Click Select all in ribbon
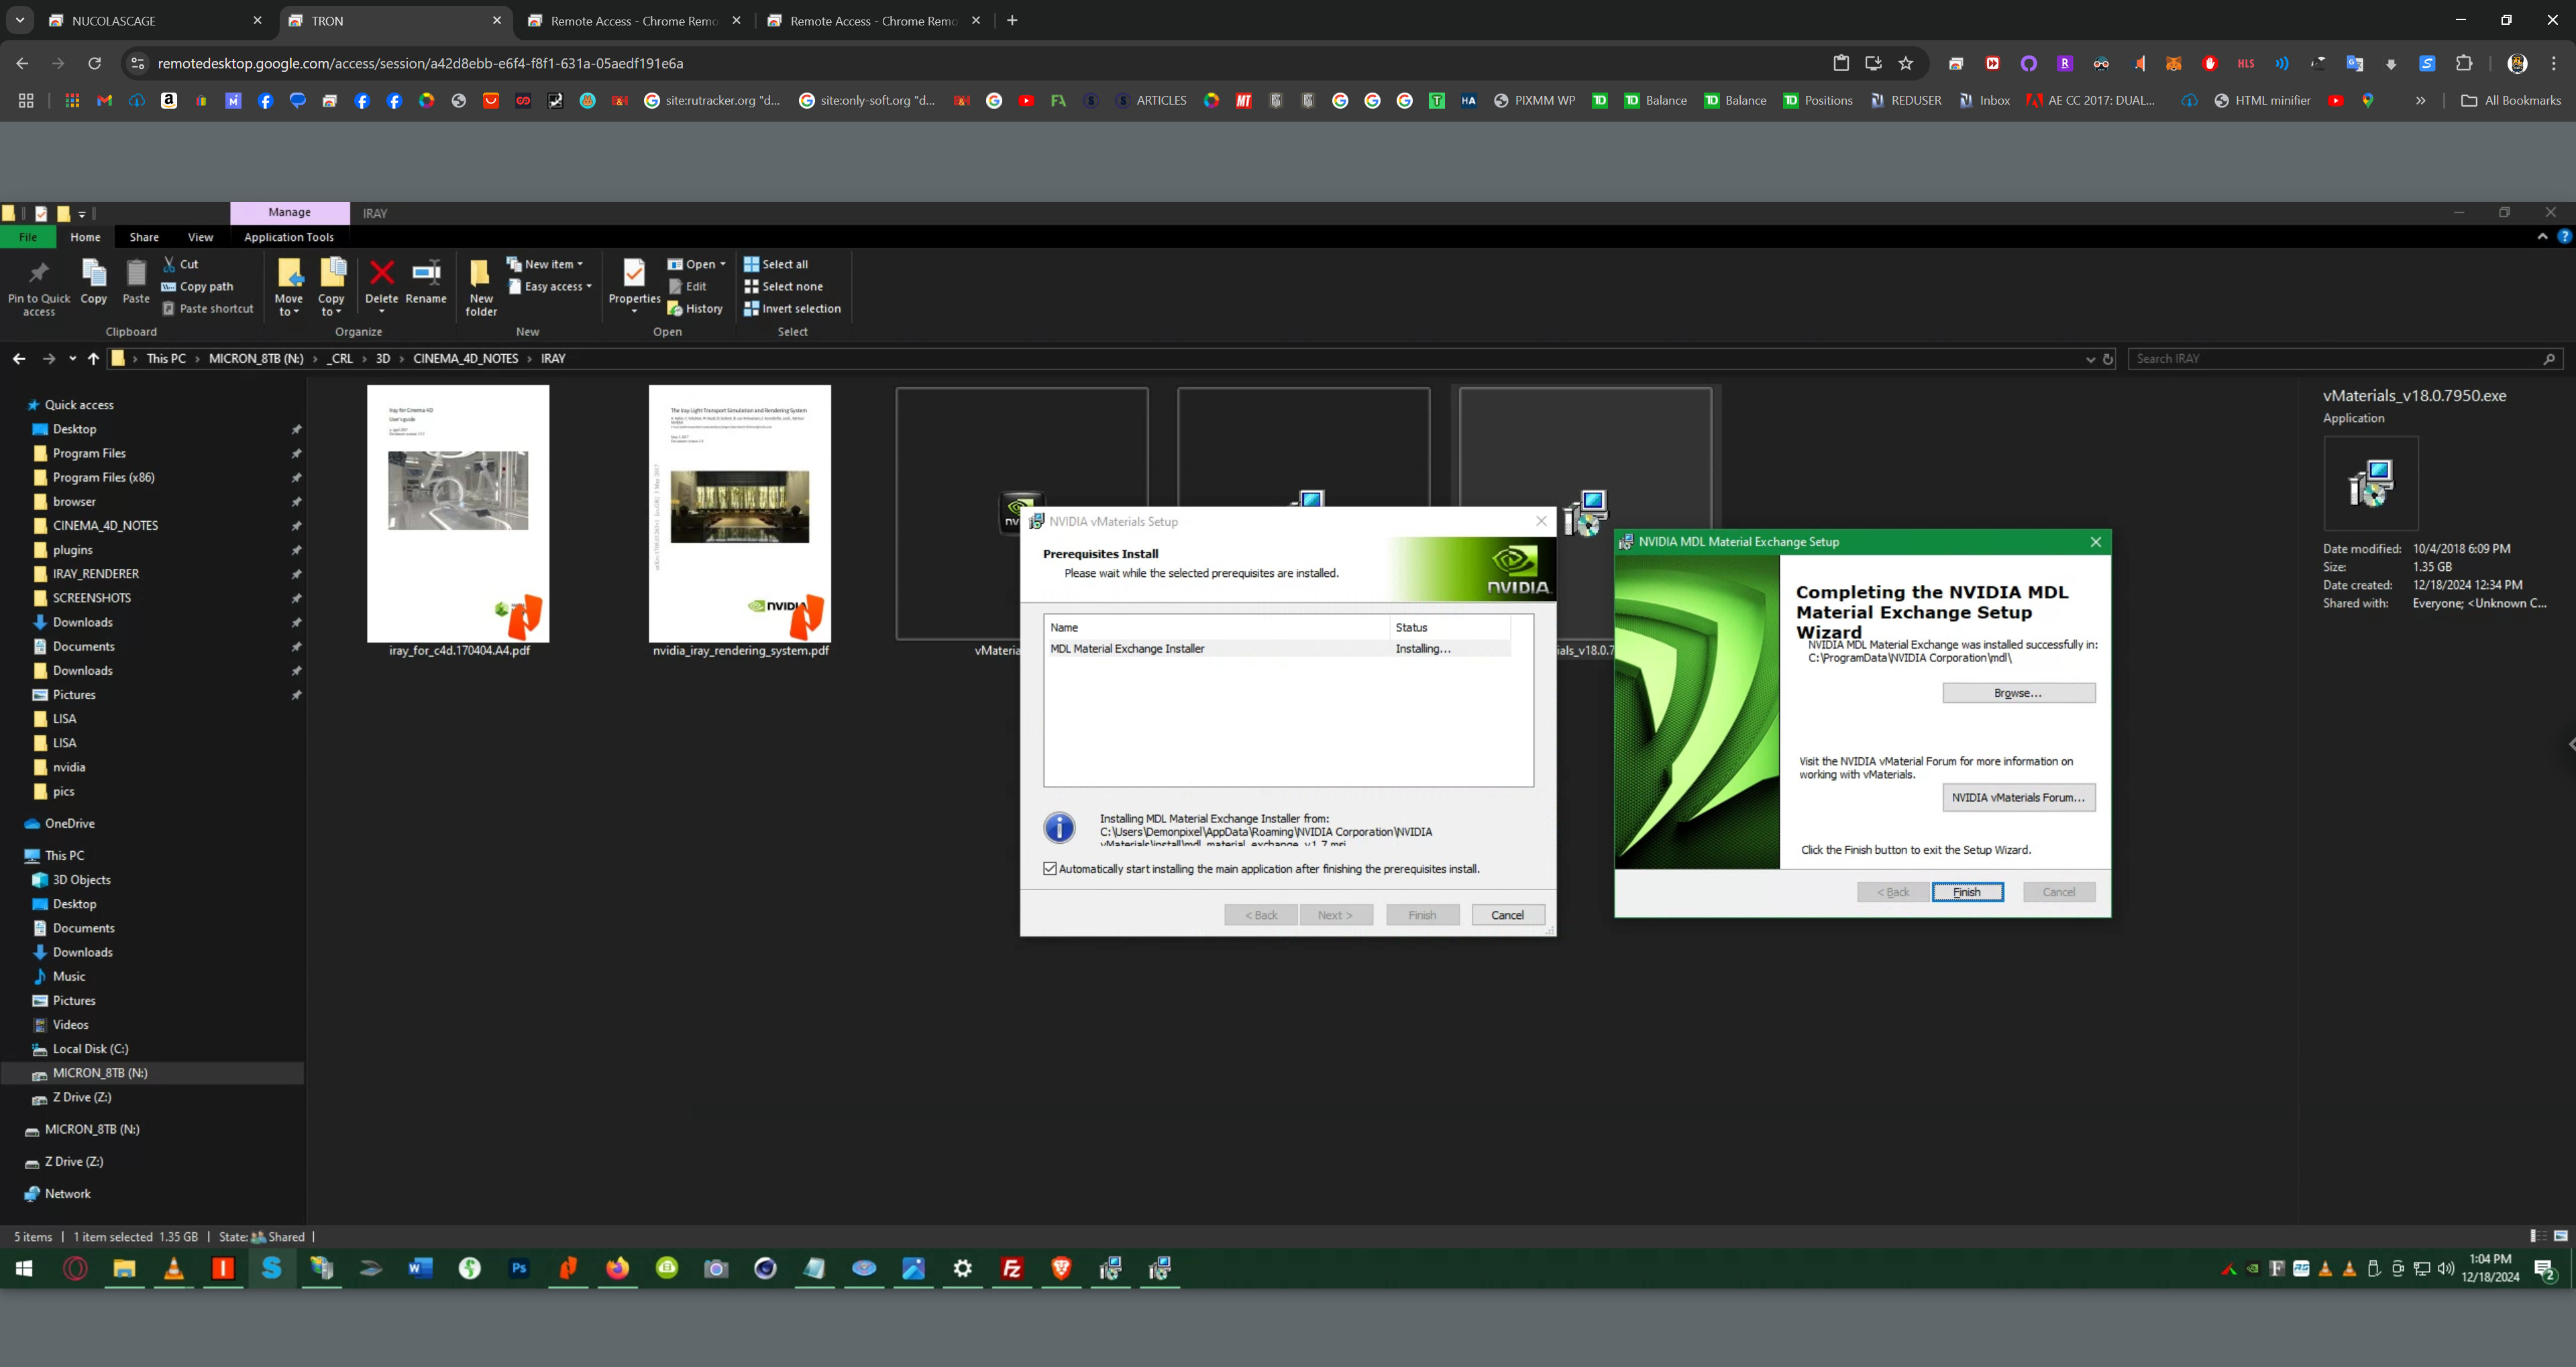2576x1367 pixels. (776, 264)
